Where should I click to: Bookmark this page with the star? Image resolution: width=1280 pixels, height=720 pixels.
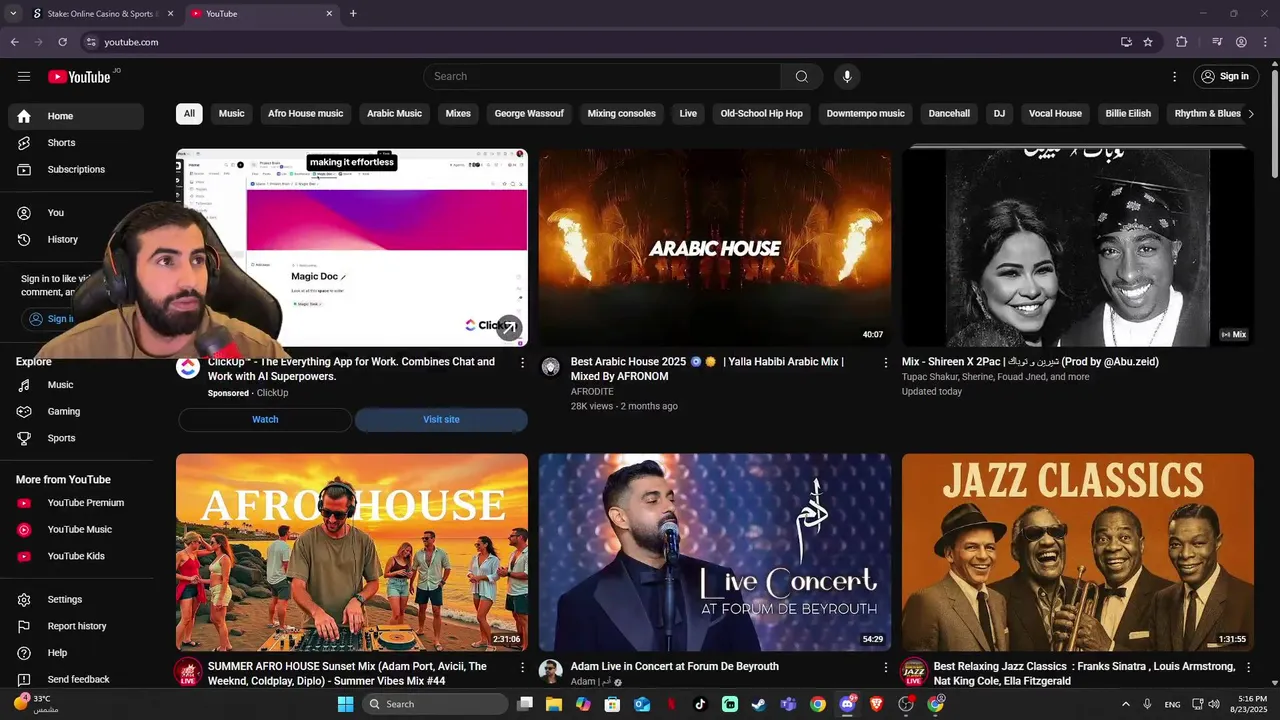pos(1148,42)
